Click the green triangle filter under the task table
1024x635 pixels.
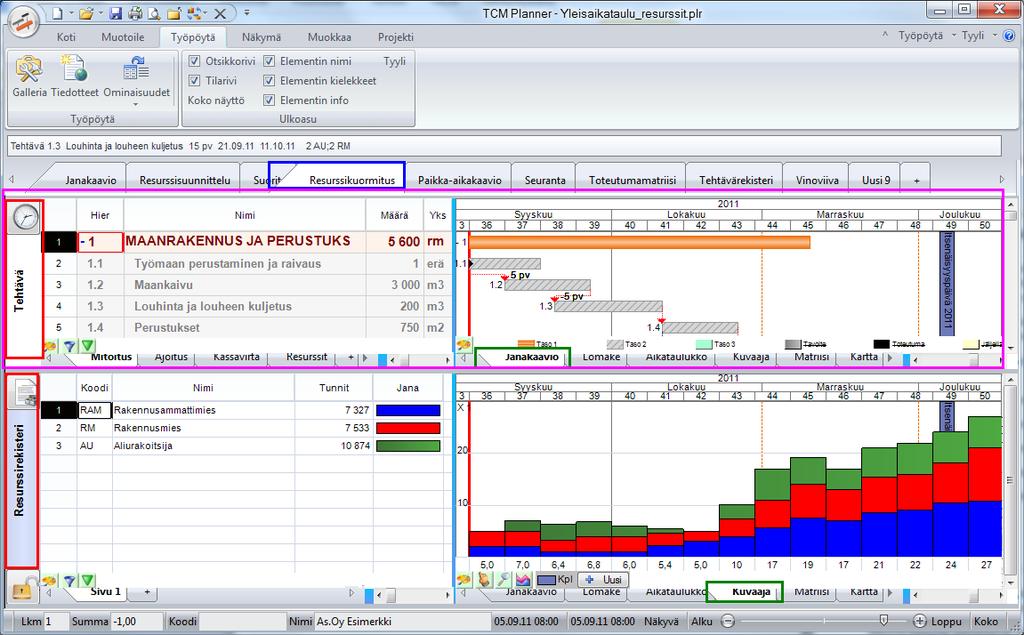88,346
